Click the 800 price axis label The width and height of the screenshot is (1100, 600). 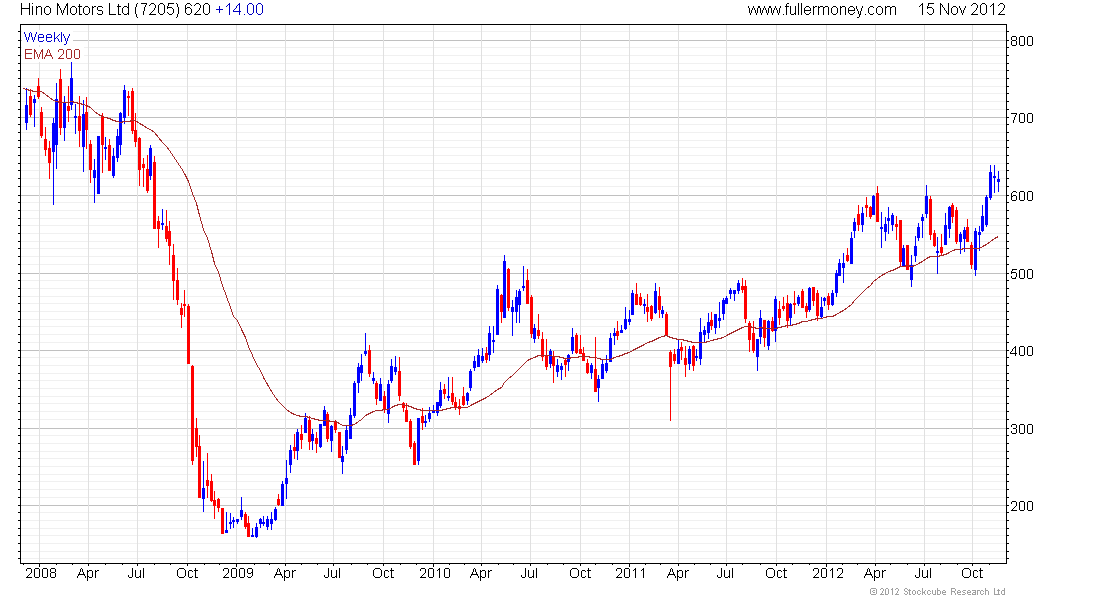pos(1021,41)
